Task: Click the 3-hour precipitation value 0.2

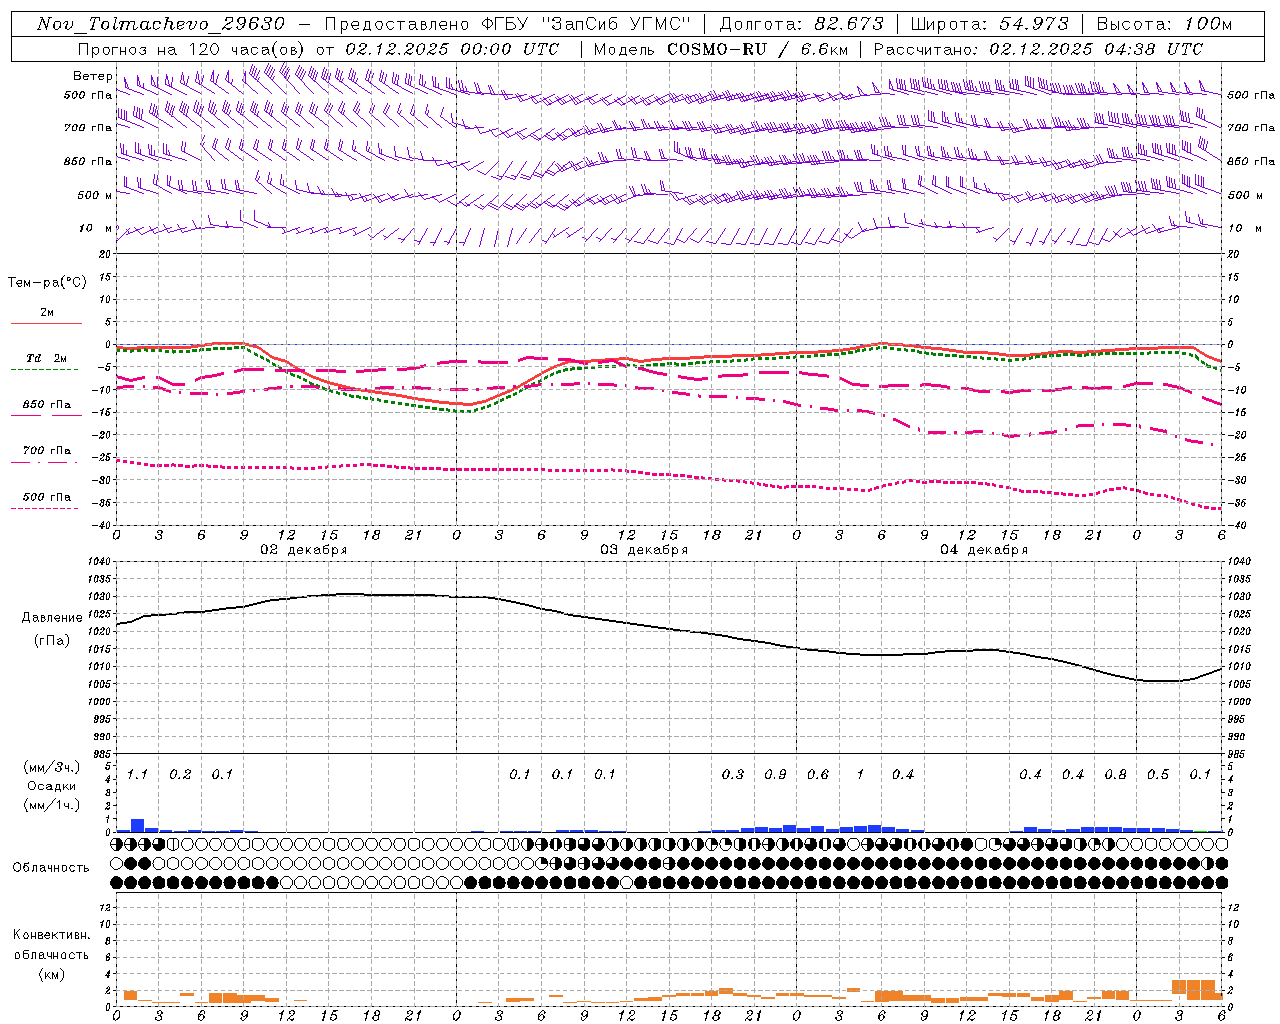Action: coord(180,775)
